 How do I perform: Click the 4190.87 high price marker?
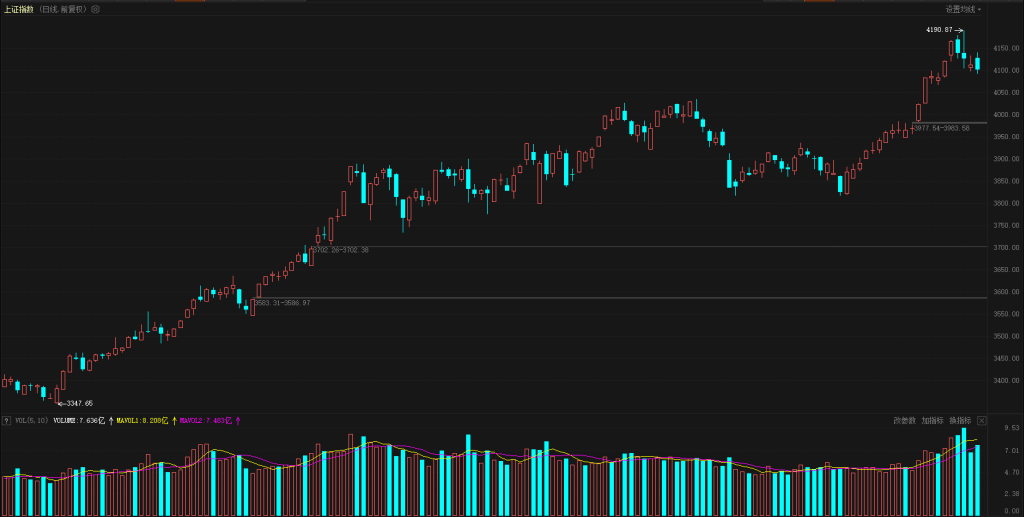click(x=939, y=30)
